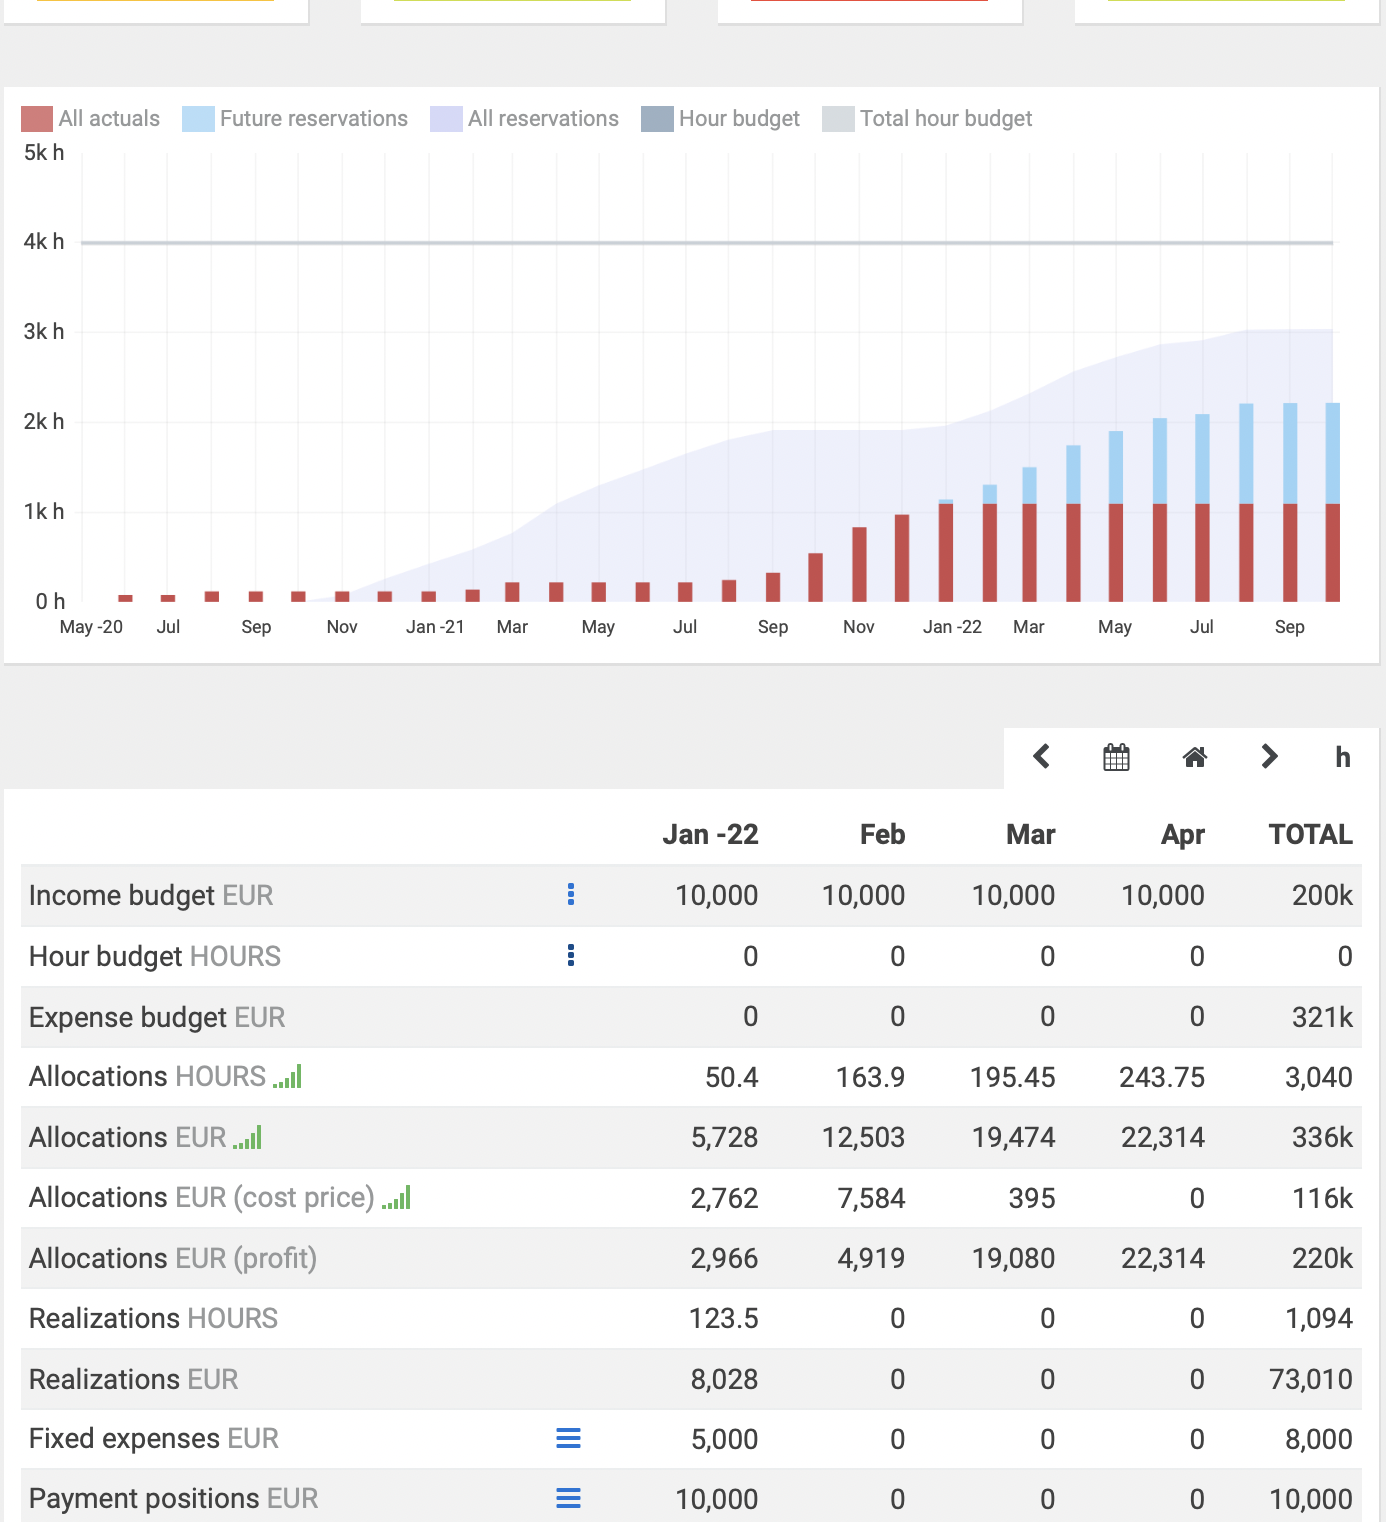
Task: Toggle Total hour budget legend entry
Action: [x=927, y=119]
